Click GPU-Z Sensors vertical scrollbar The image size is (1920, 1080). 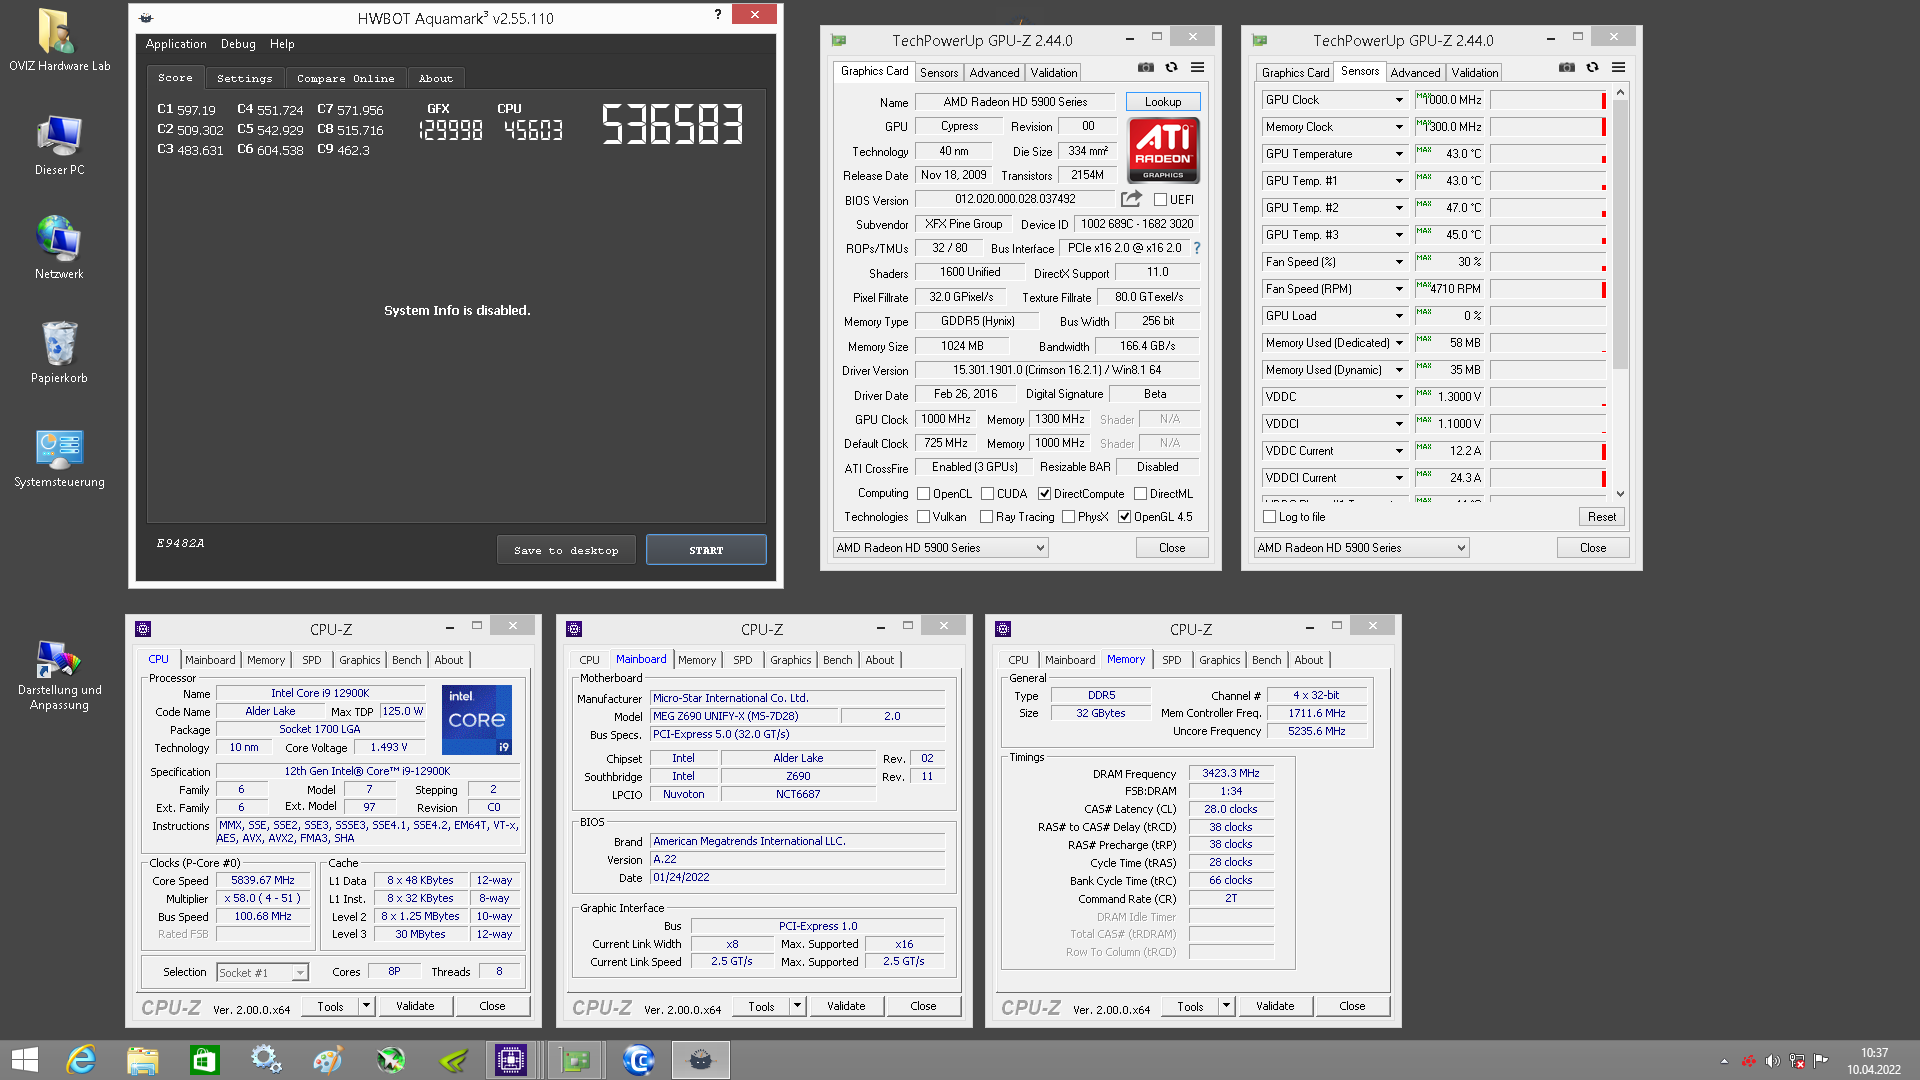point(1620,235)
